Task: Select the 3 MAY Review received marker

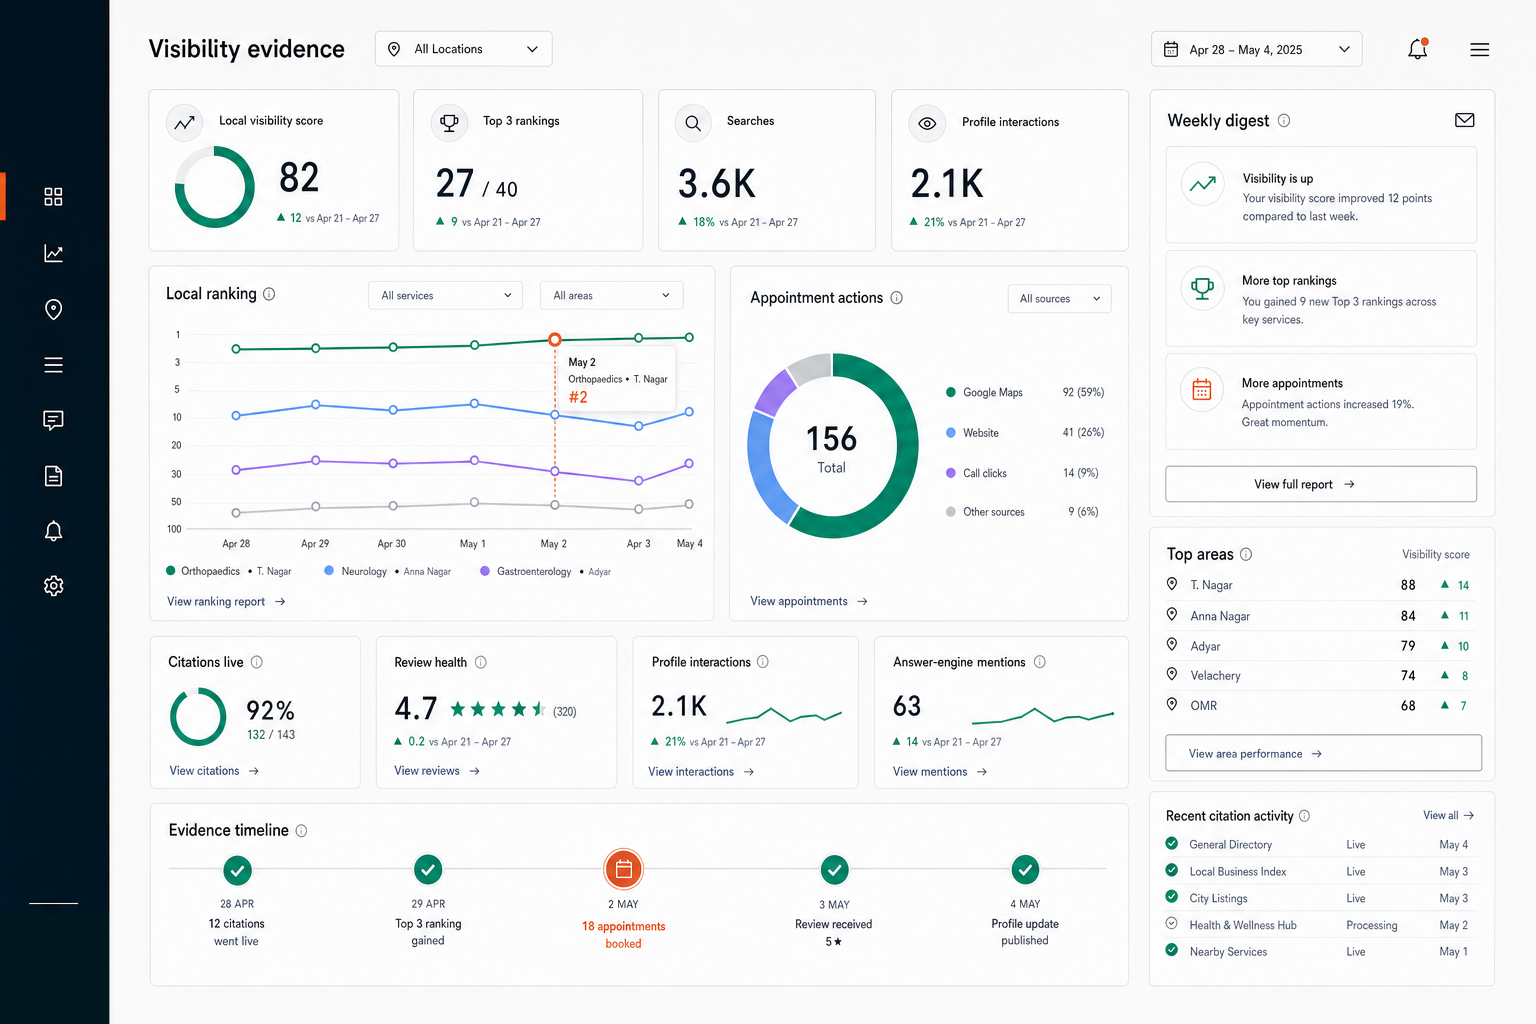Action: pos(834,870)
